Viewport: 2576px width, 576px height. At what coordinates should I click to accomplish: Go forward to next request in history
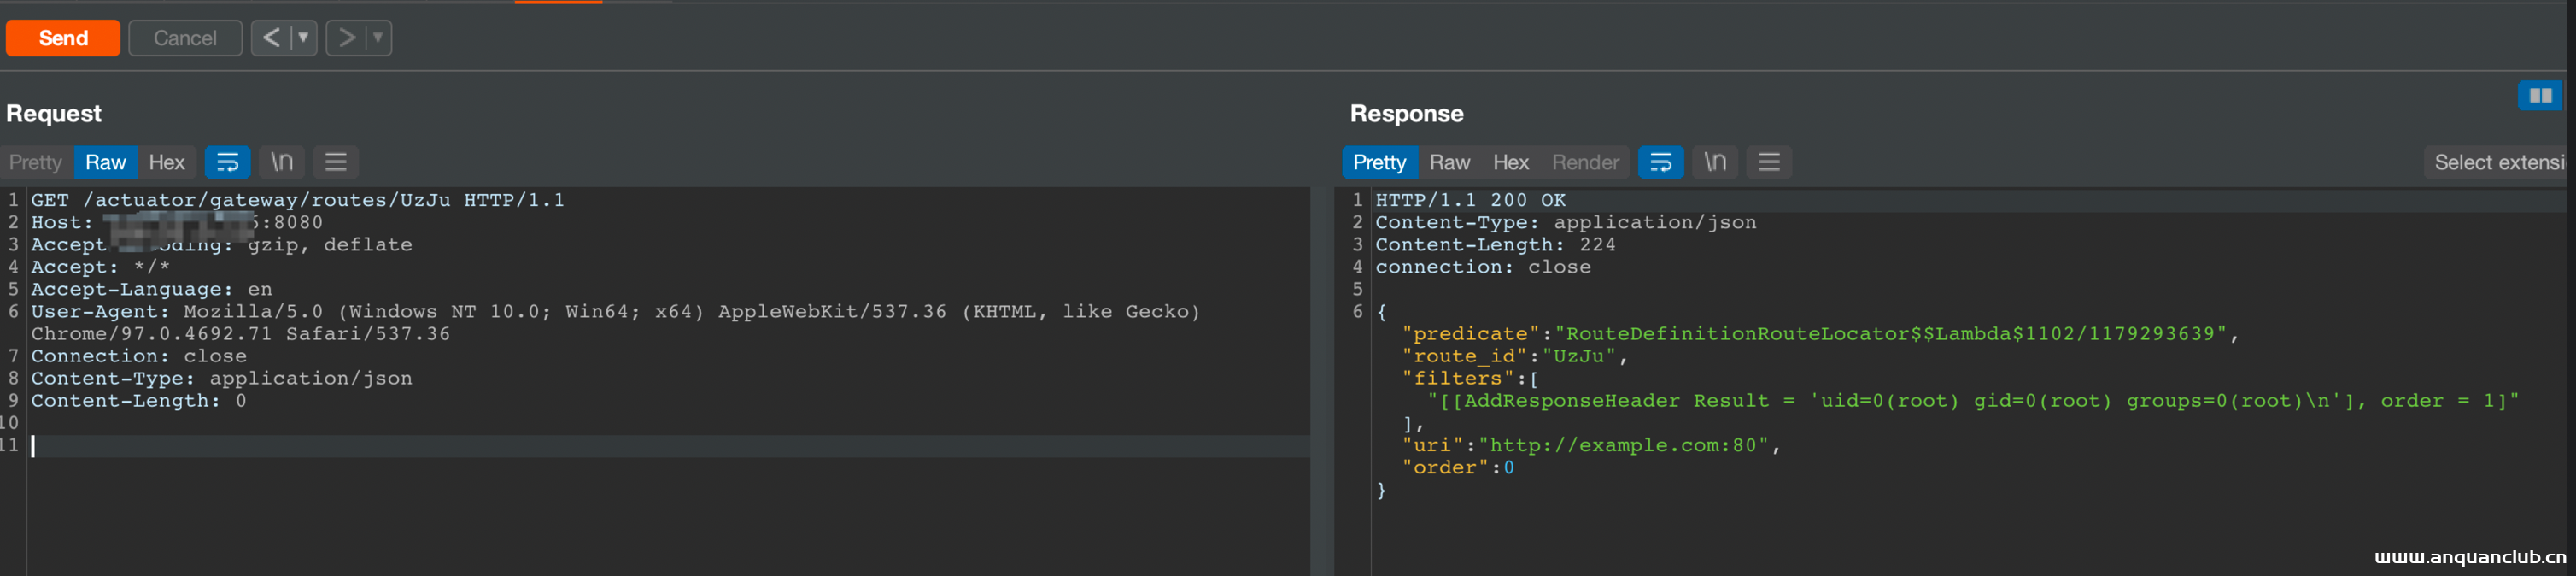(x=346, y=38)
